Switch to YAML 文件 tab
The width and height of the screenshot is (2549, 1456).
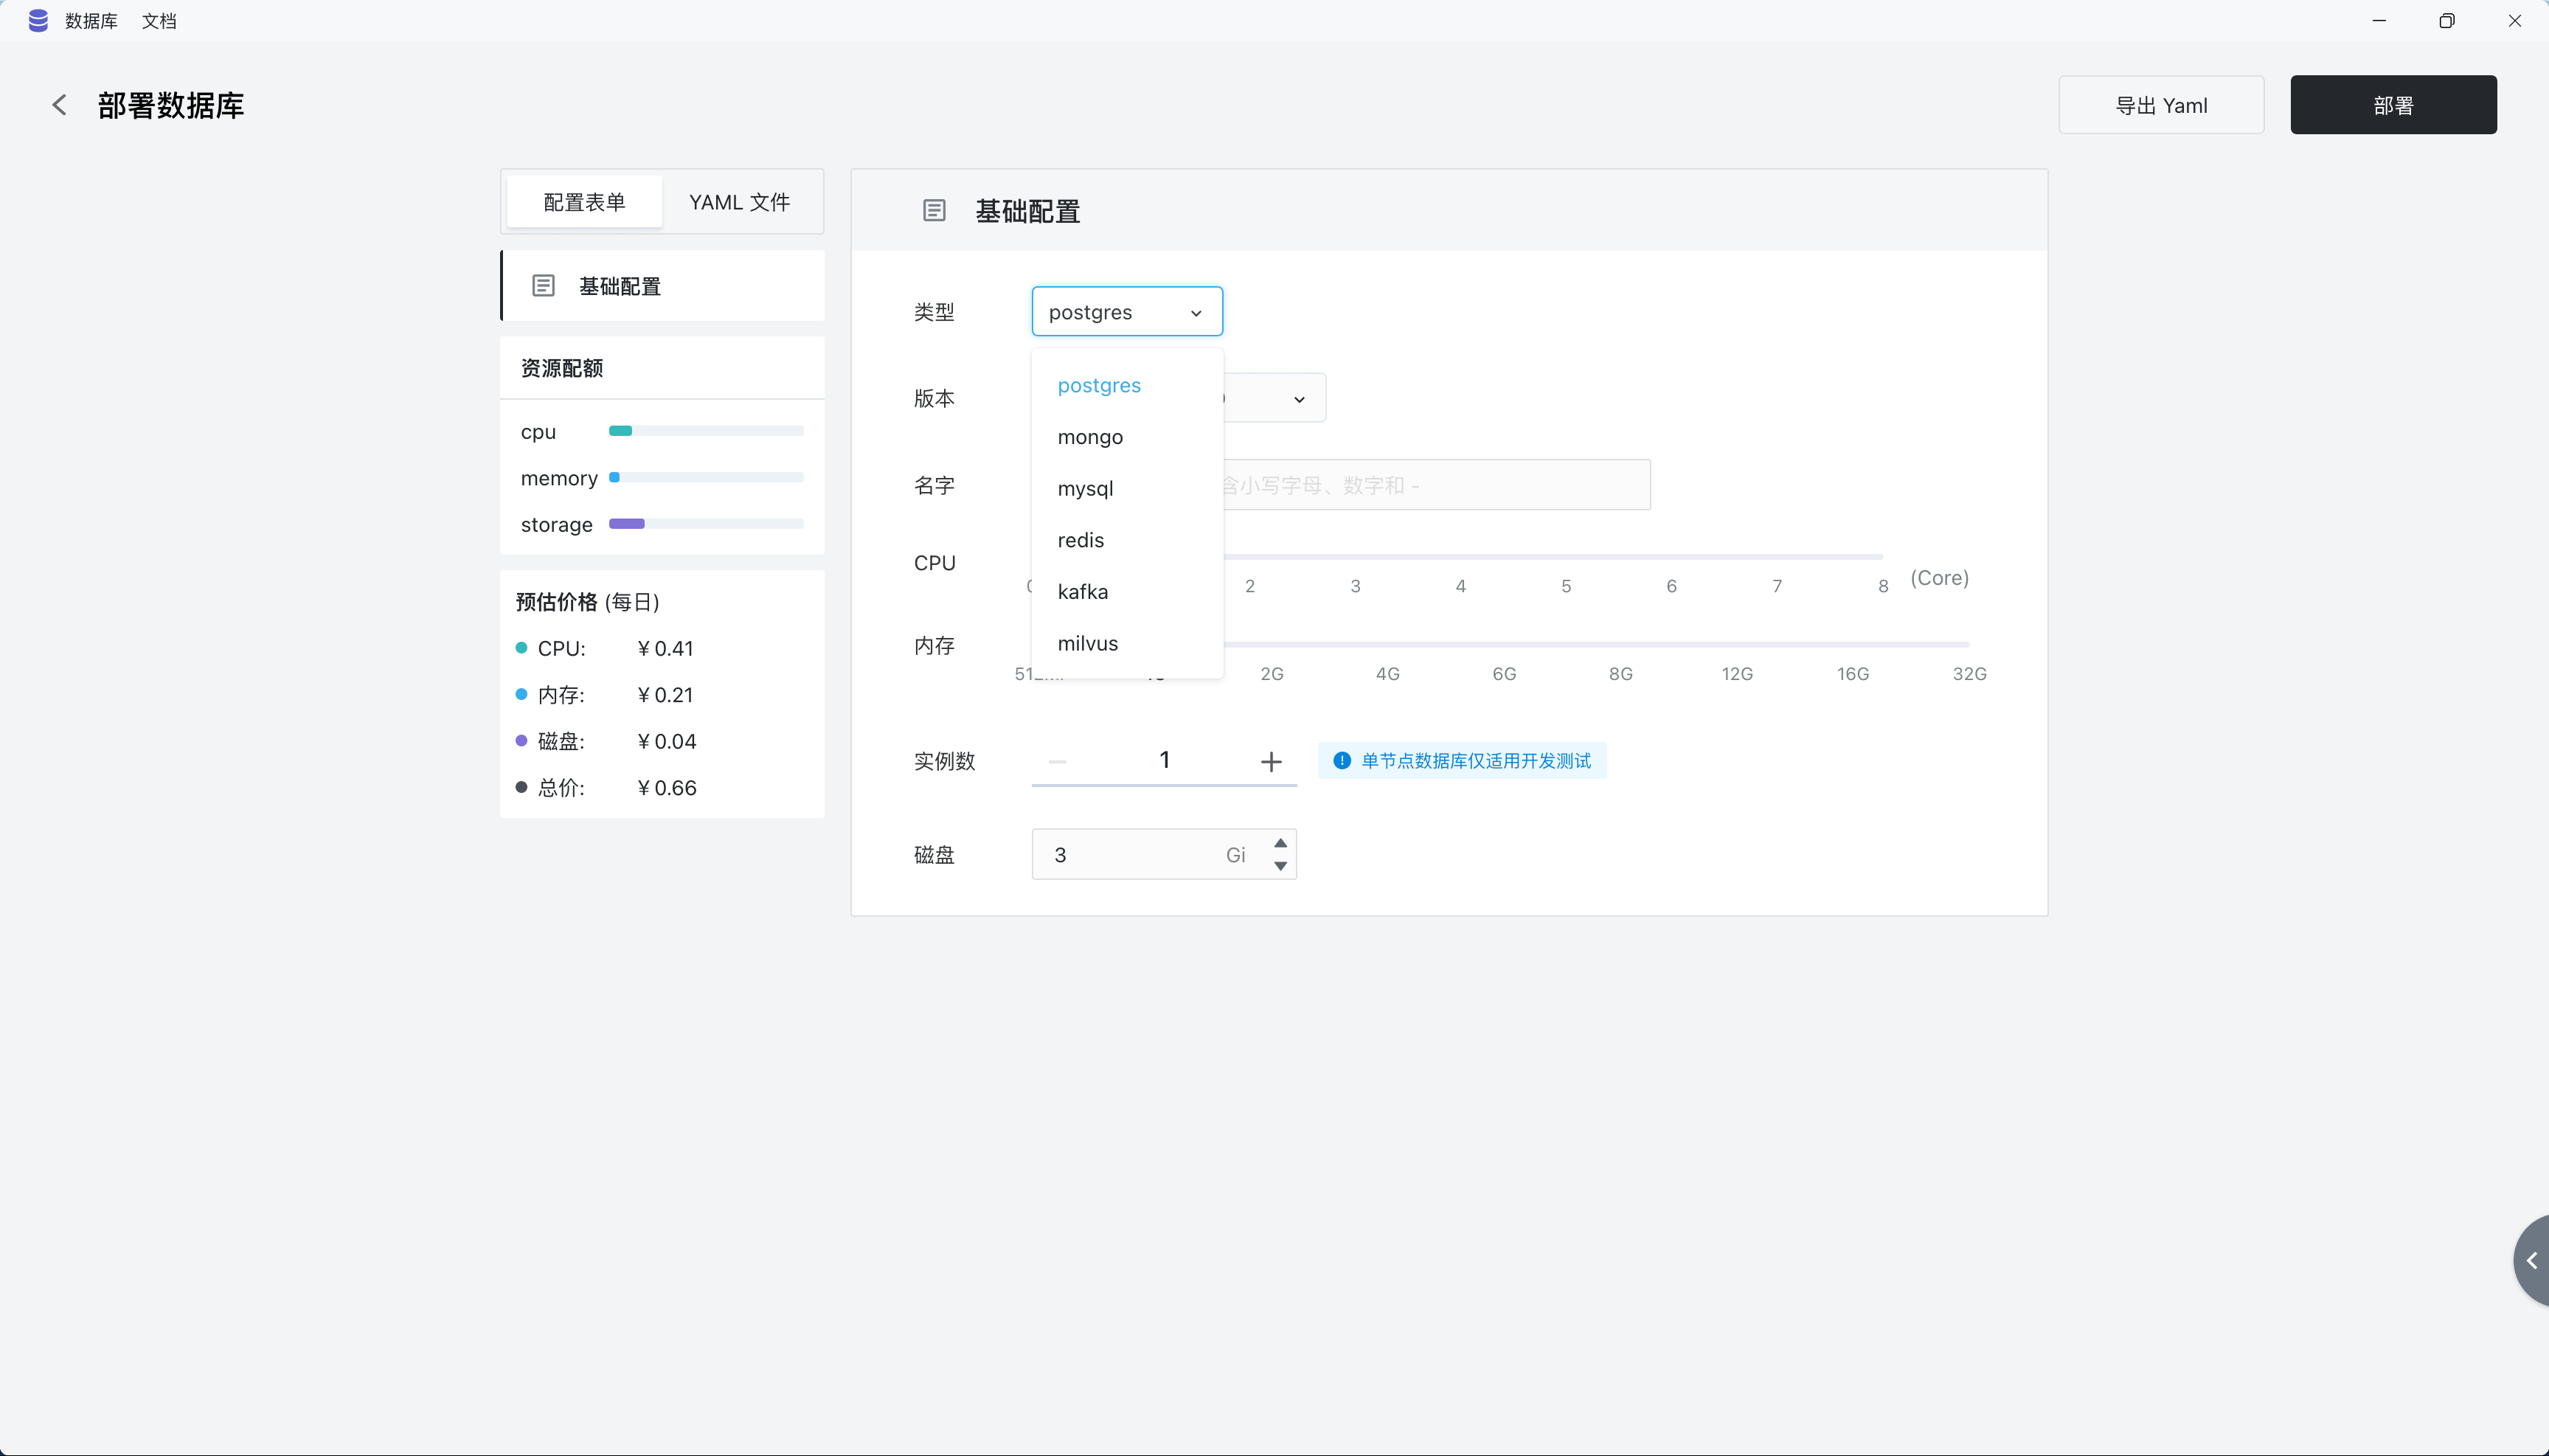(739, 202)
